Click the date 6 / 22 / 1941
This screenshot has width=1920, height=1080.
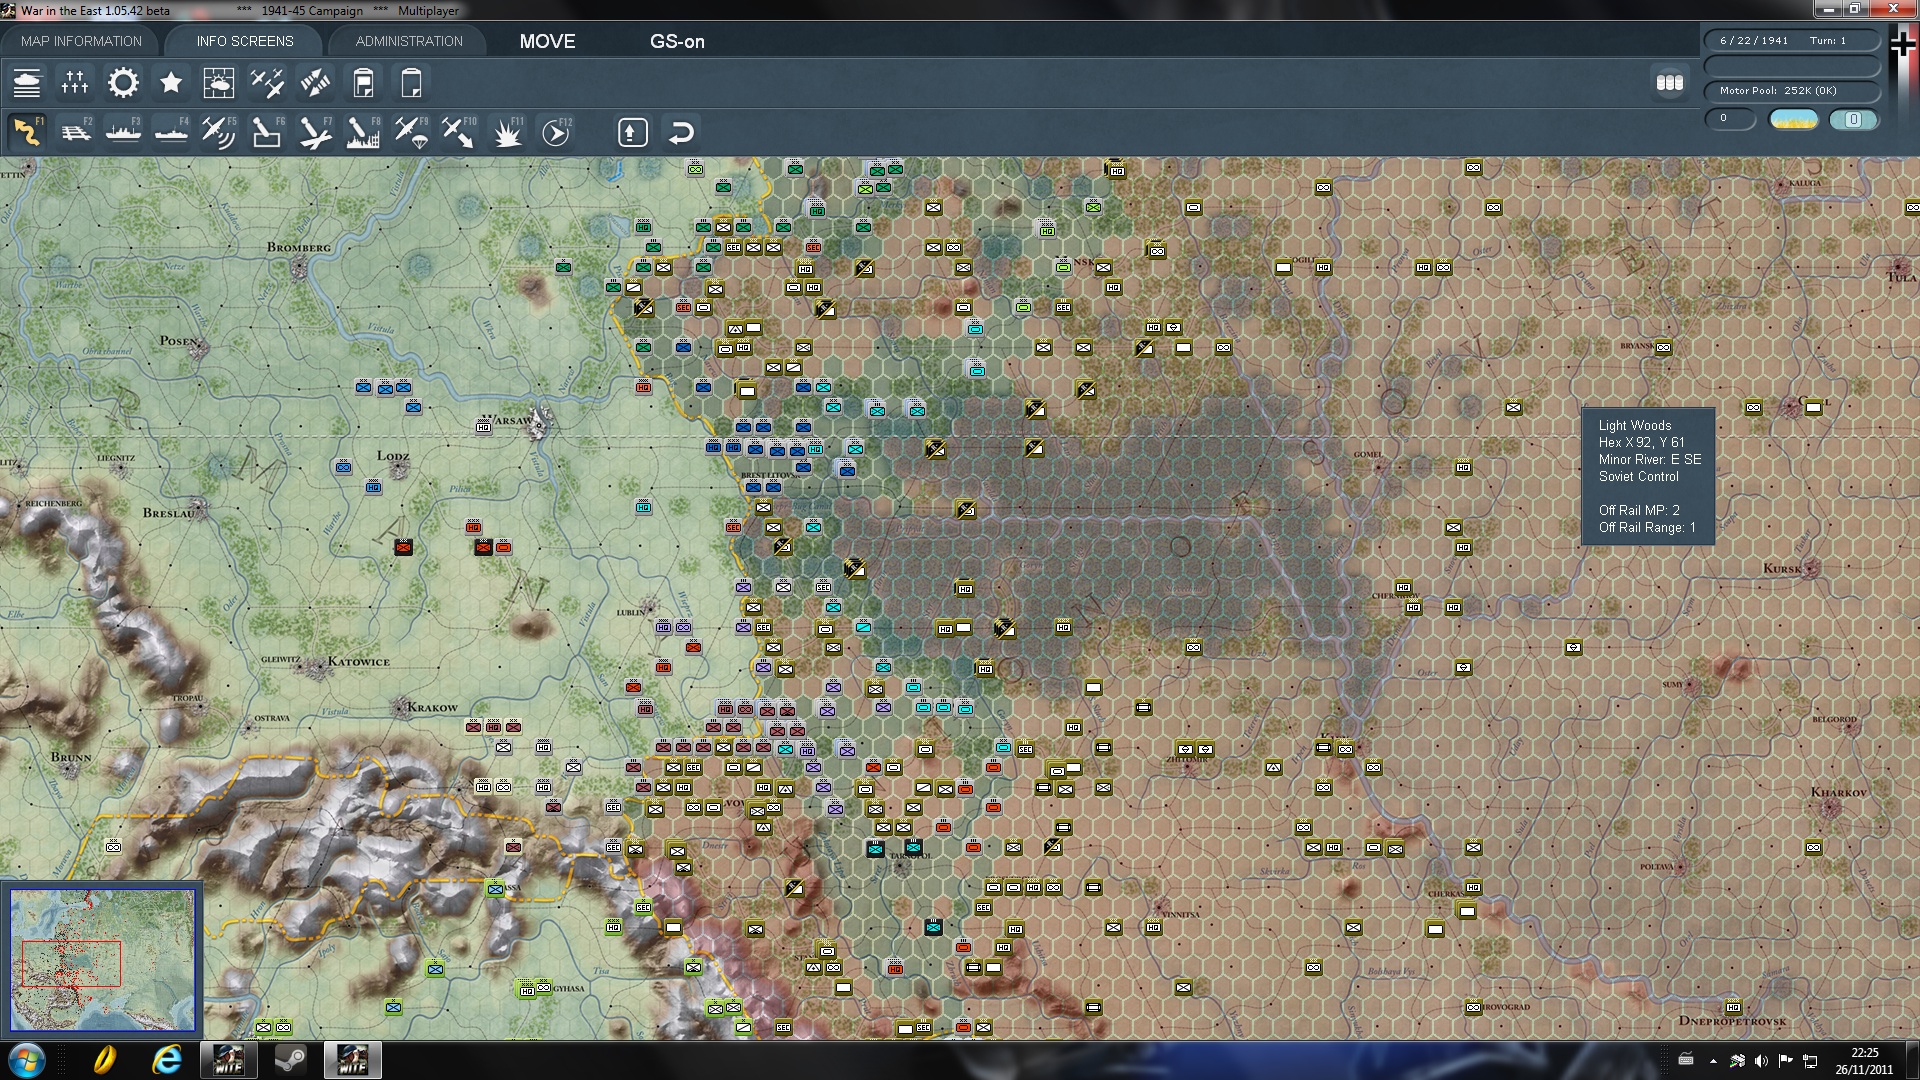click(x=1753, y=41)
